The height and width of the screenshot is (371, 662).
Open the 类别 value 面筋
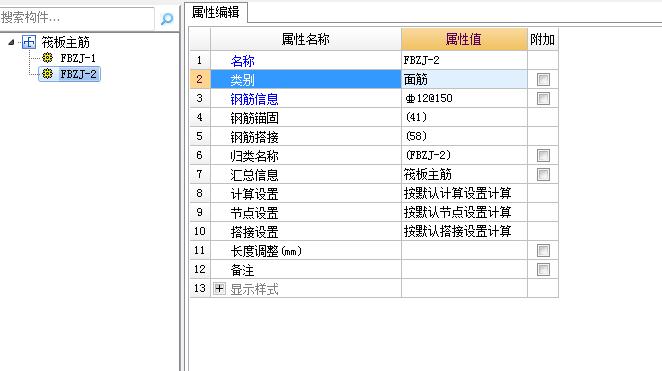tap(464, 79)
